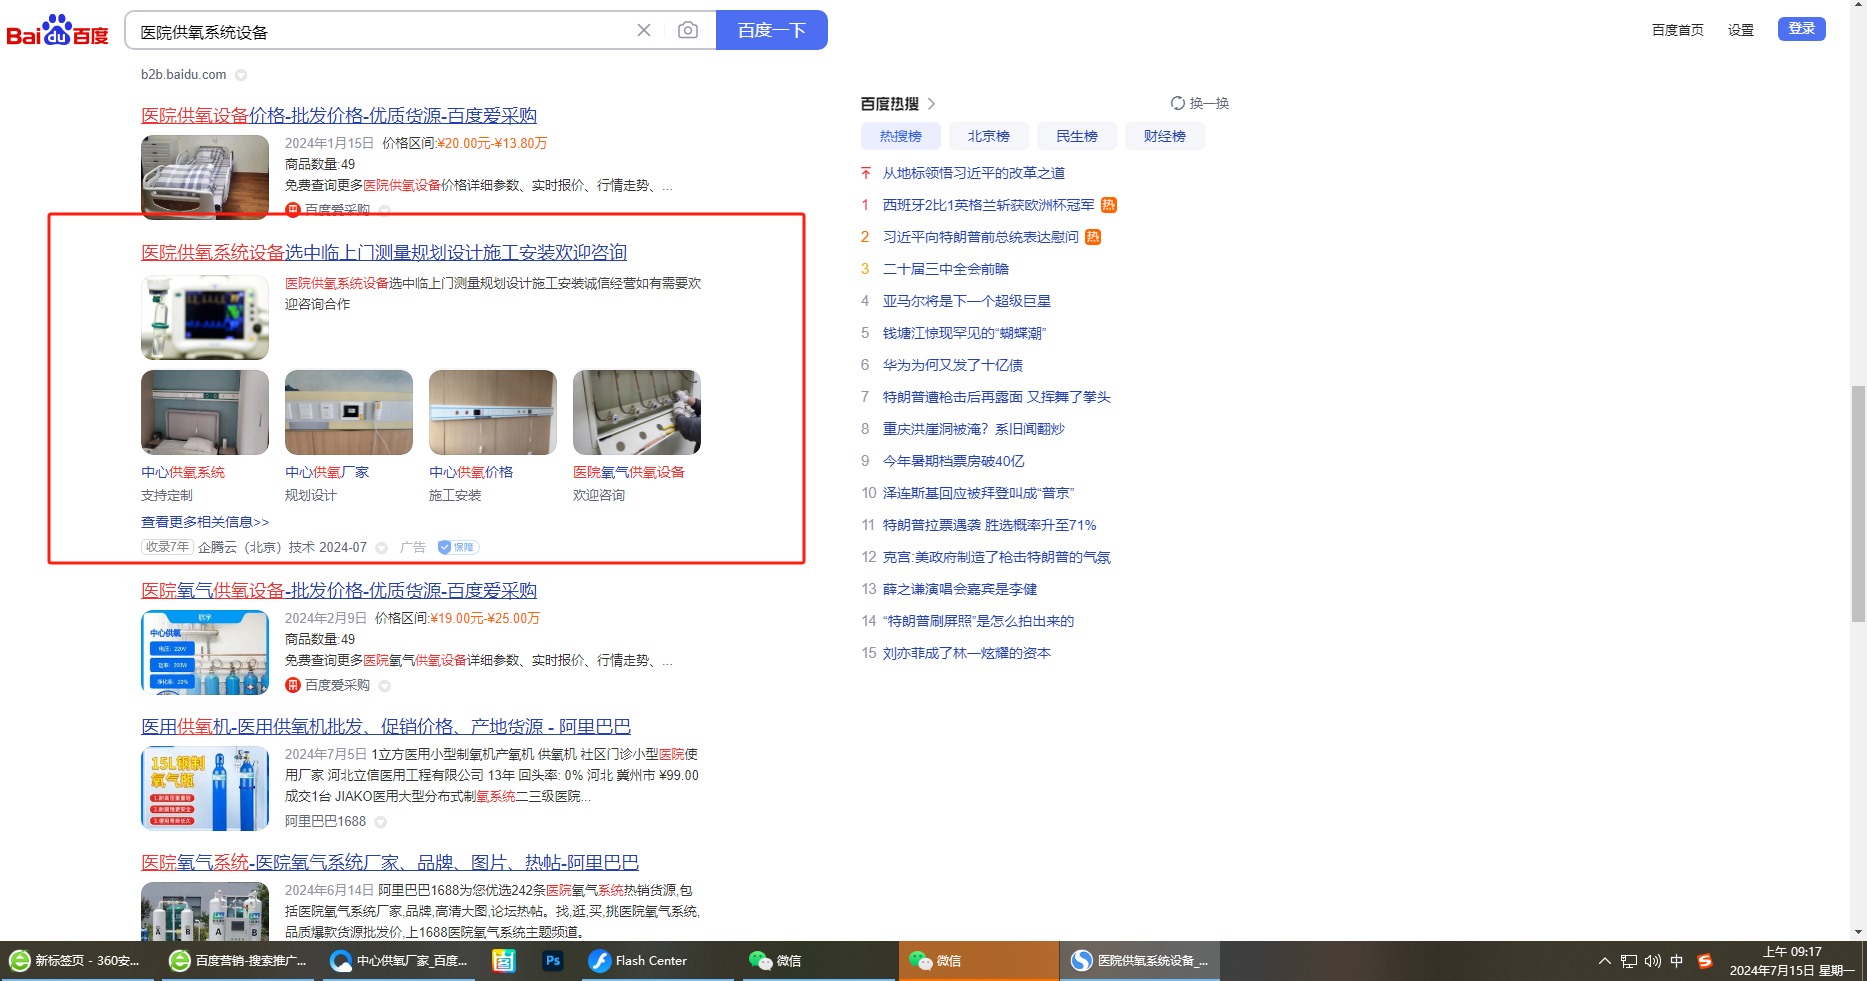
Task: Open the 医院氧气供氧设备 sublink
Action: pyautogui.click(x=629, y=472)
